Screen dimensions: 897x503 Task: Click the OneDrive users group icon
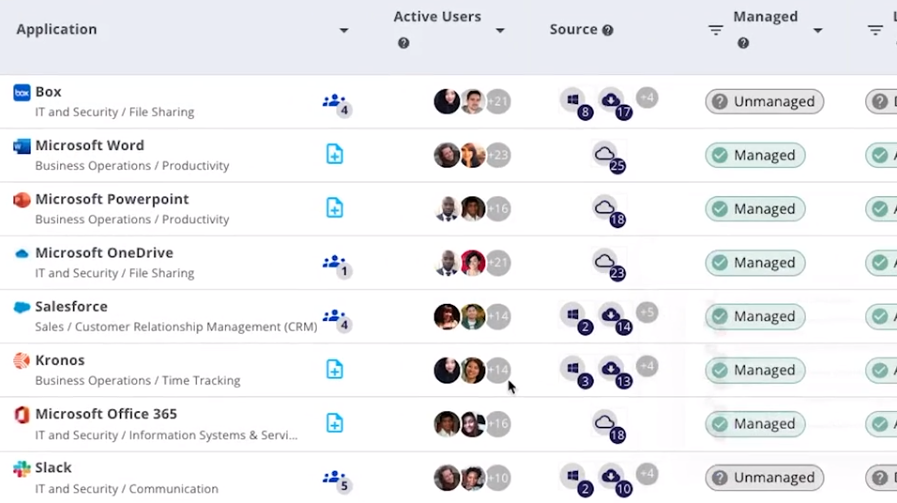click(336, 265)
